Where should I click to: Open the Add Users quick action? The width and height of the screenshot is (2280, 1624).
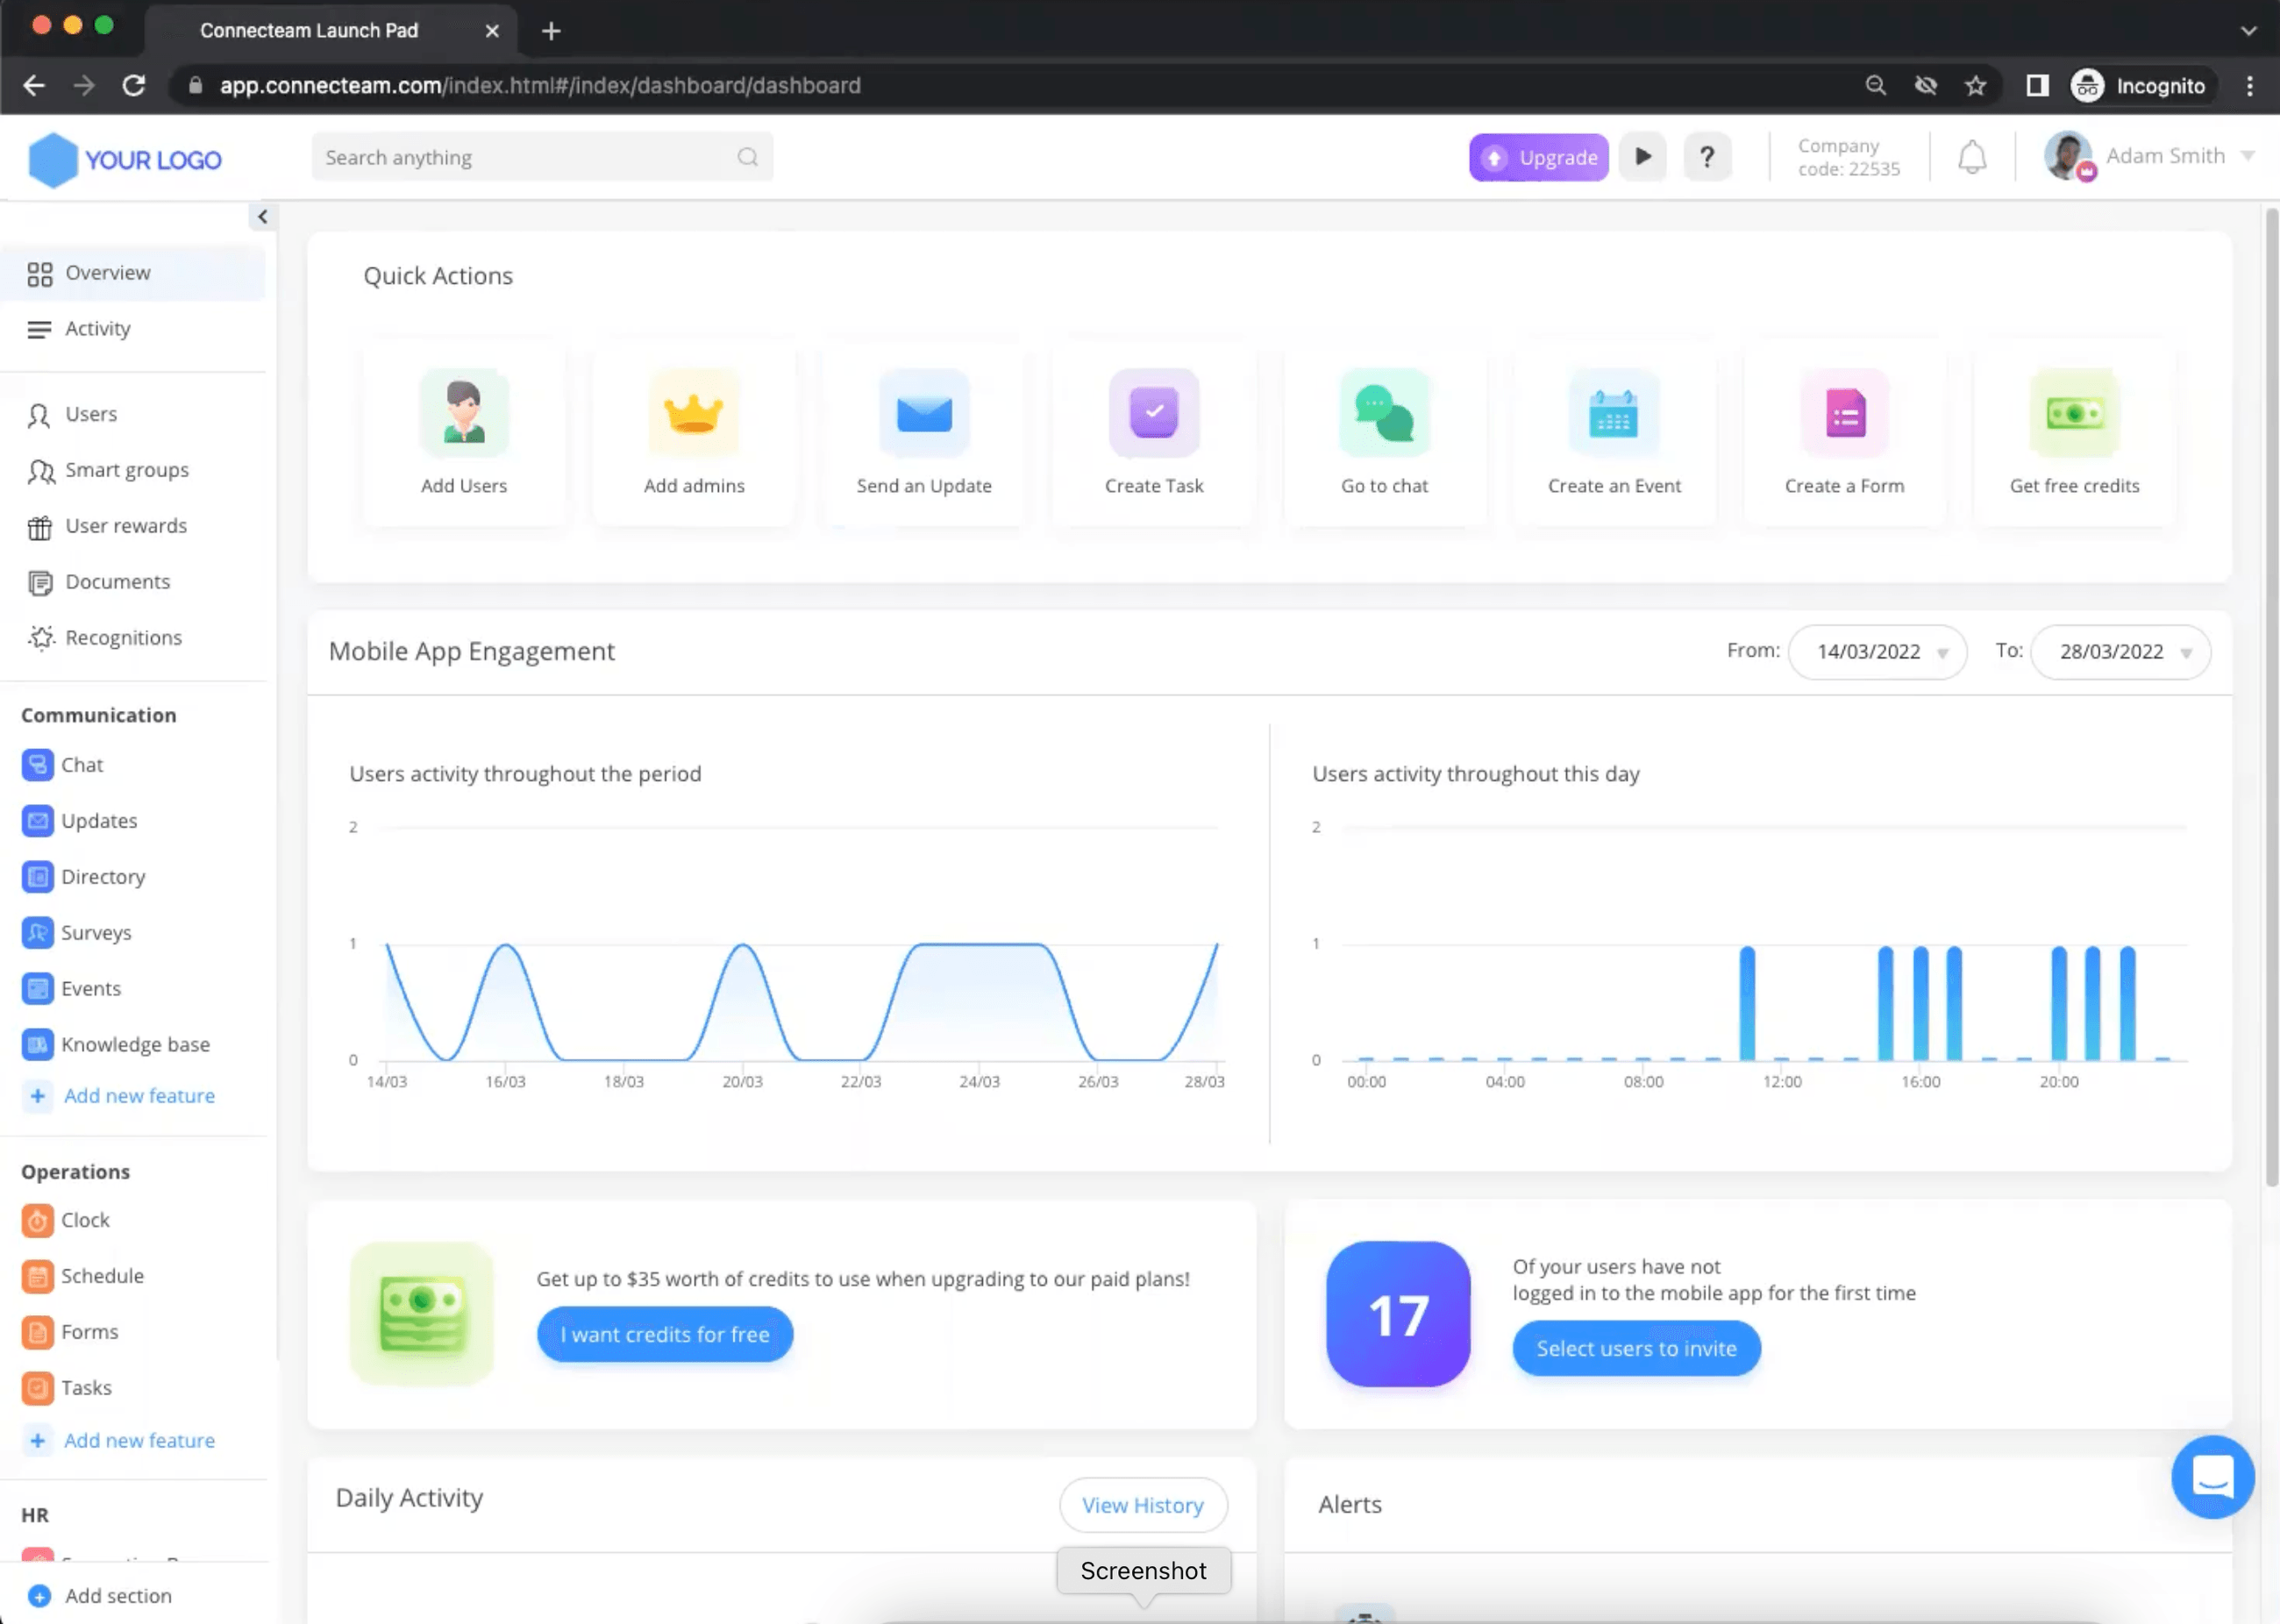(464, 434)
